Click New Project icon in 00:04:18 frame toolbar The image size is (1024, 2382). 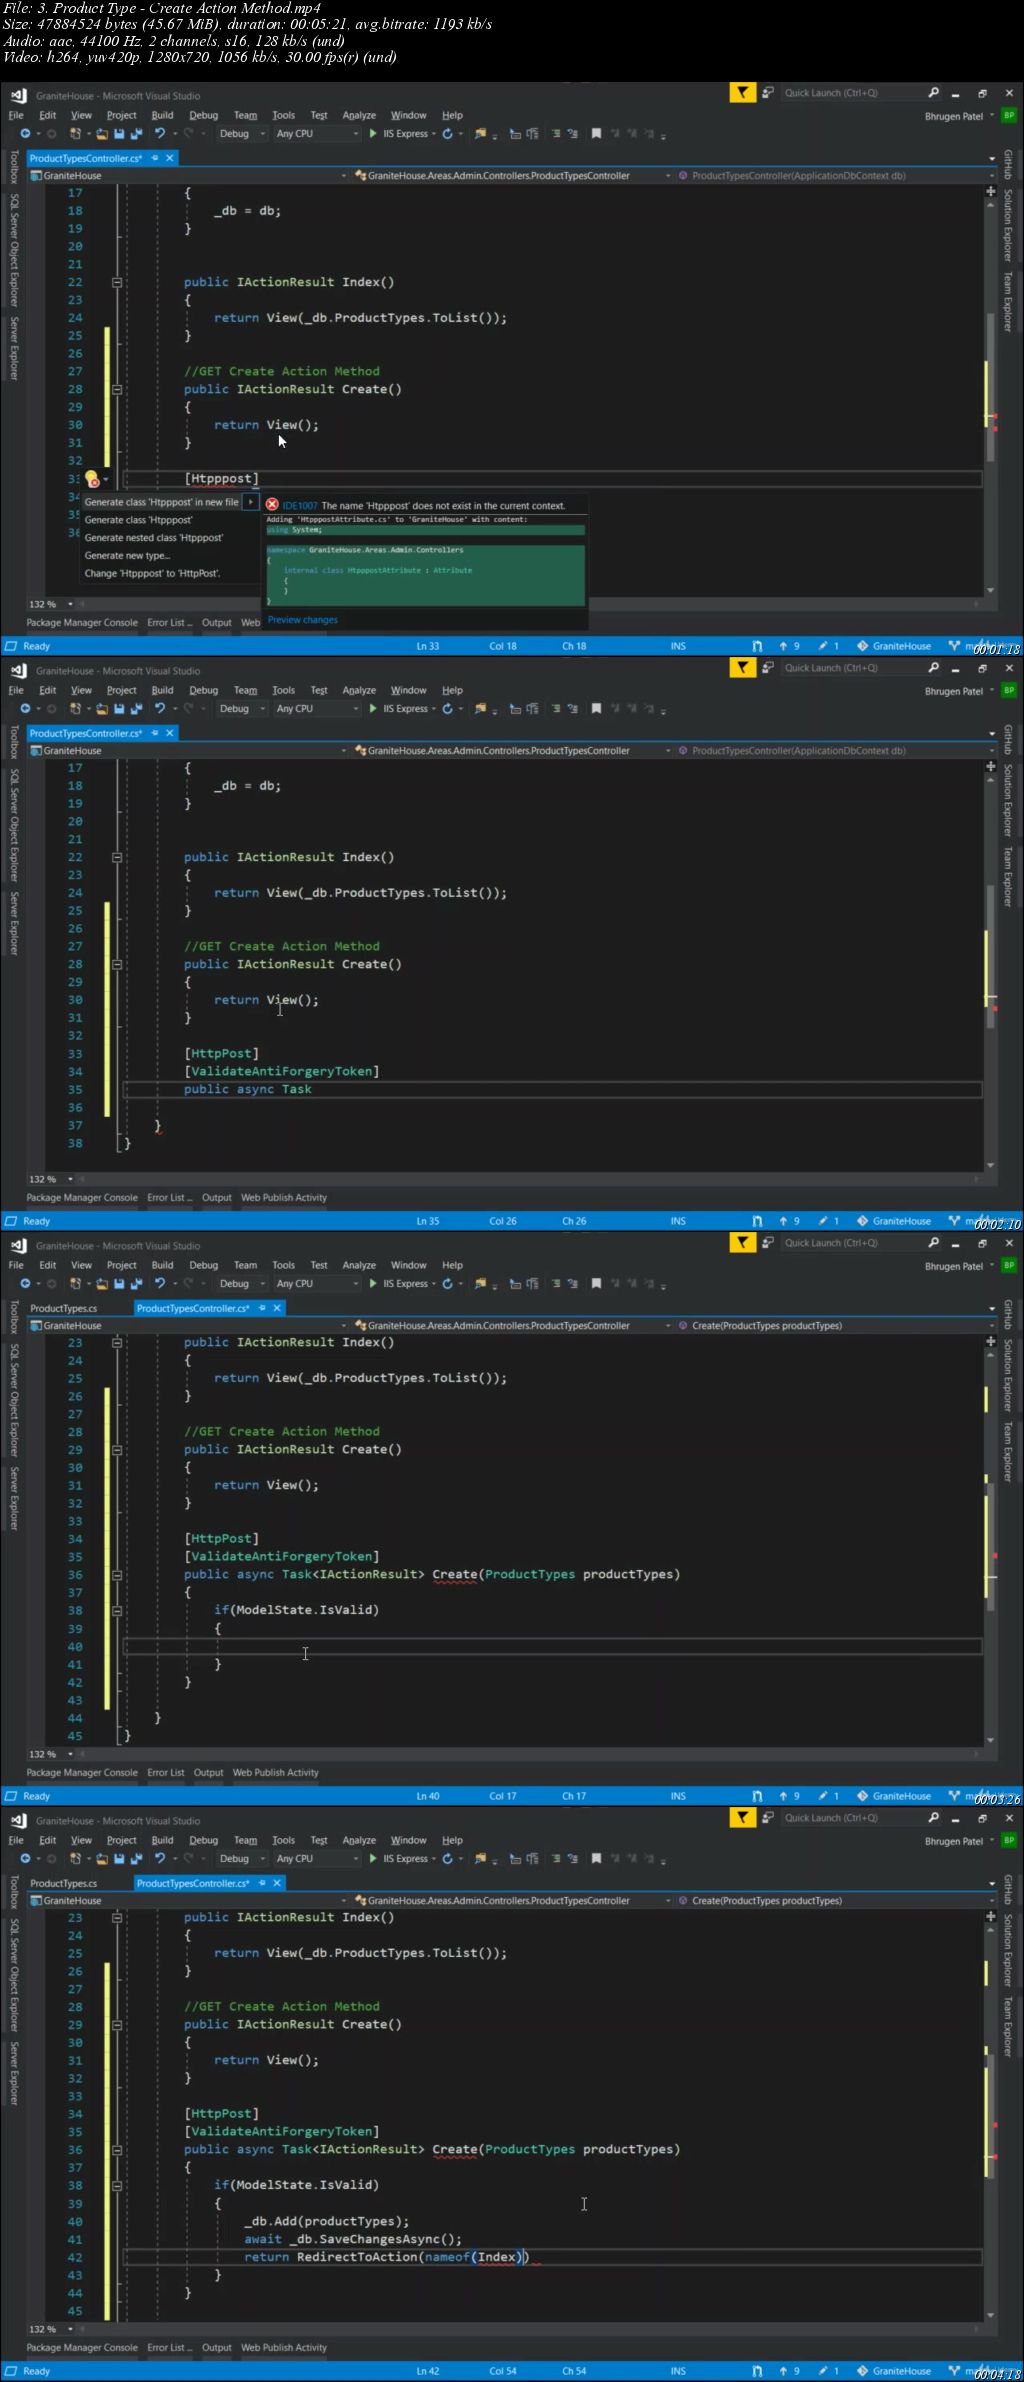pyautogui.click(x=75, y=1859)
